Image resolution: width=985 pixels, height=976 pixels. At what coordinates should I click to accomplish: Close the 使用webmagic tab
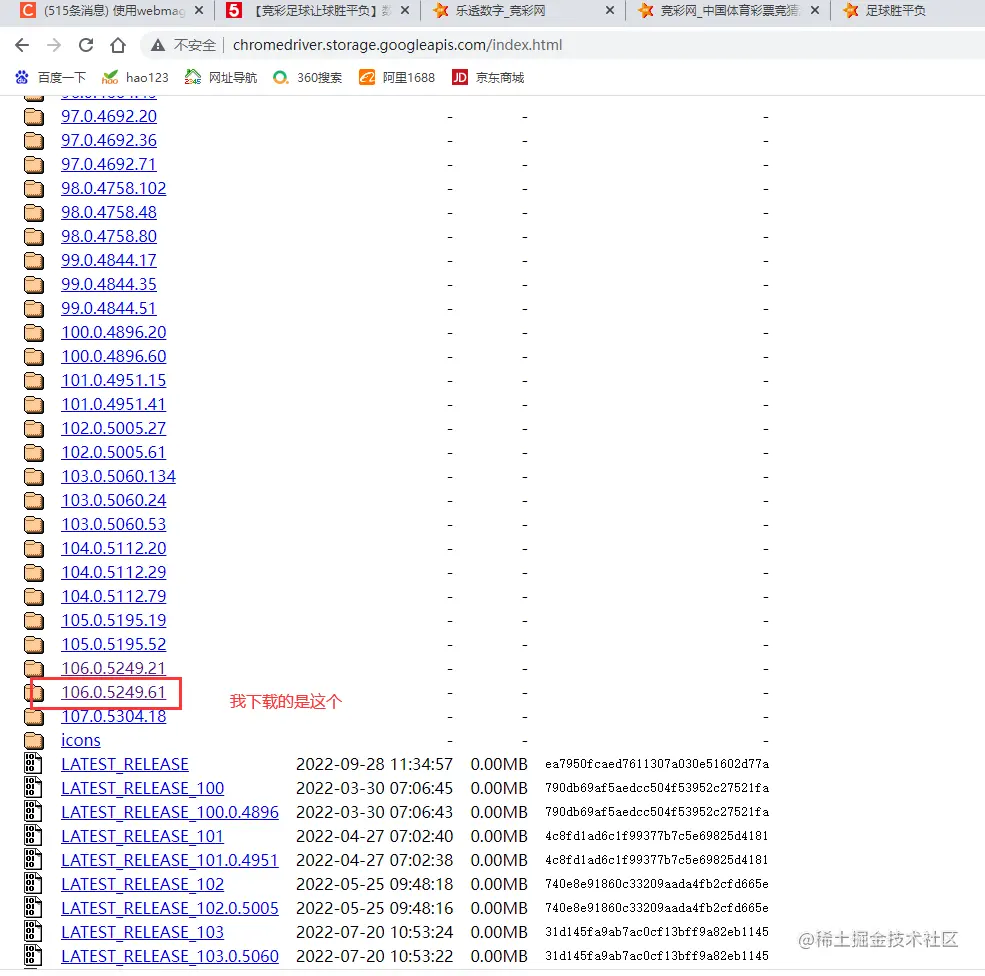pyautogui.click(x=199, y=11)
